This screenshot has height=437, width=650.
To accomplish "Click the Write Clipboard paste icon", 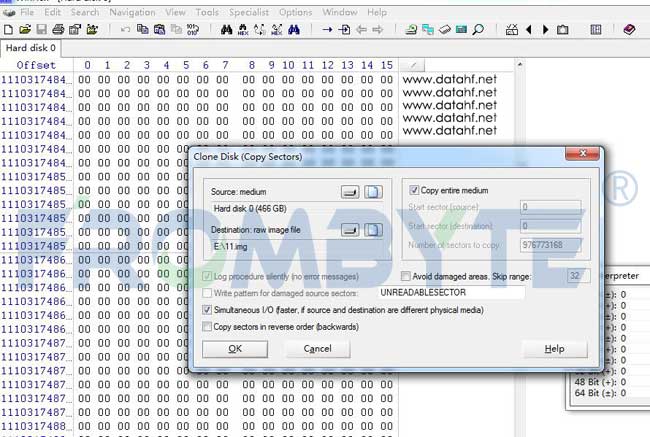I will [x=160, y=29].
